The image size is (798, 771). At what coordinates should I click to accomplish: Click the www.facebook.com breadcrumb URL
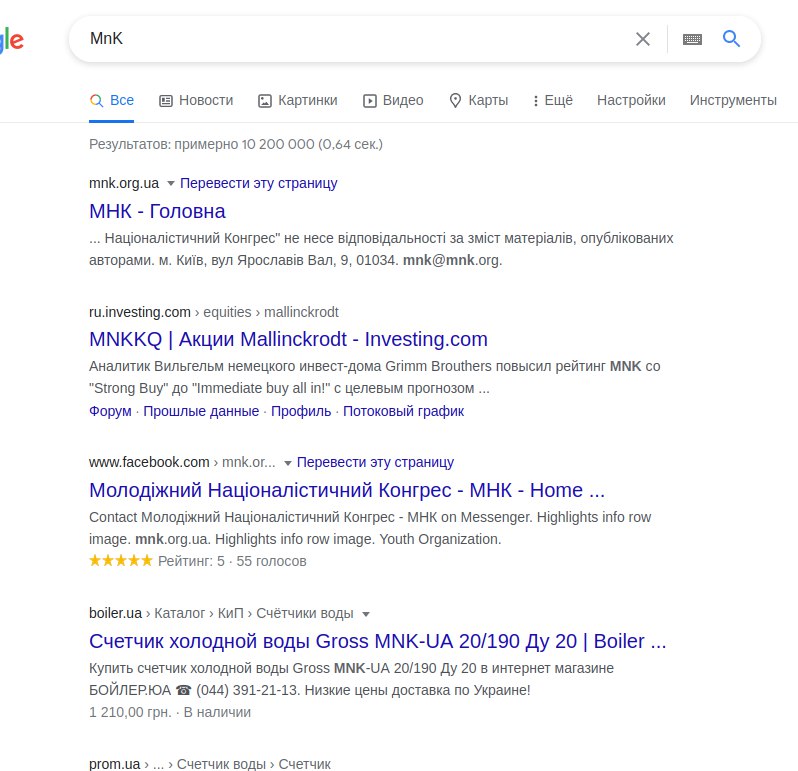coord(182,462)
